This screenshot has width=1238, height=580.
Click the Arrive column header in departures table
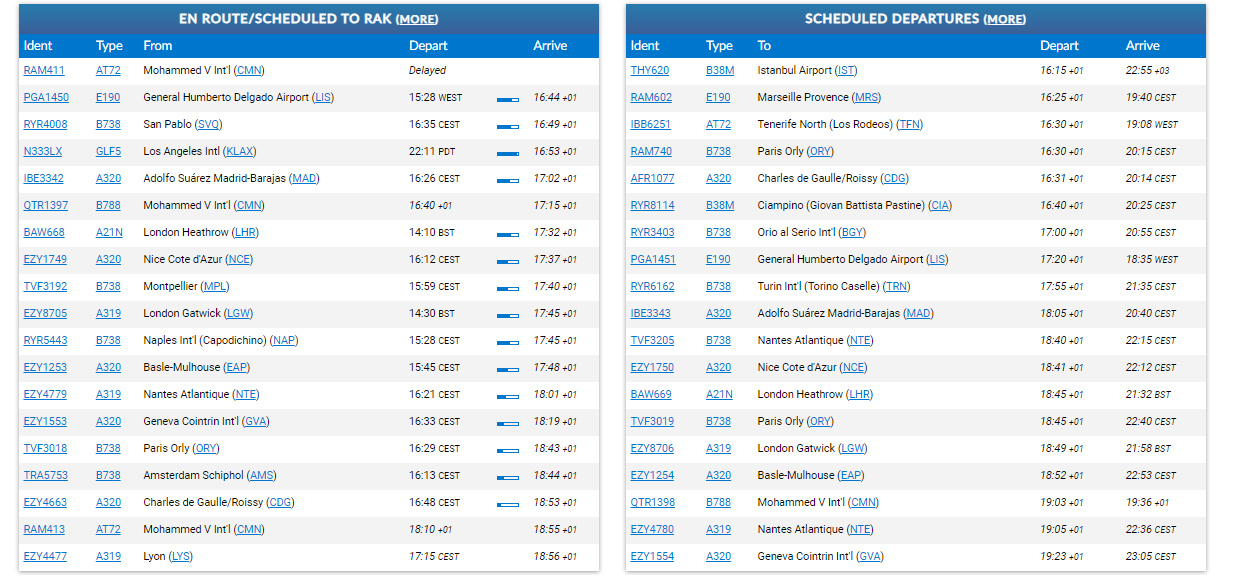coord(1143,46)
